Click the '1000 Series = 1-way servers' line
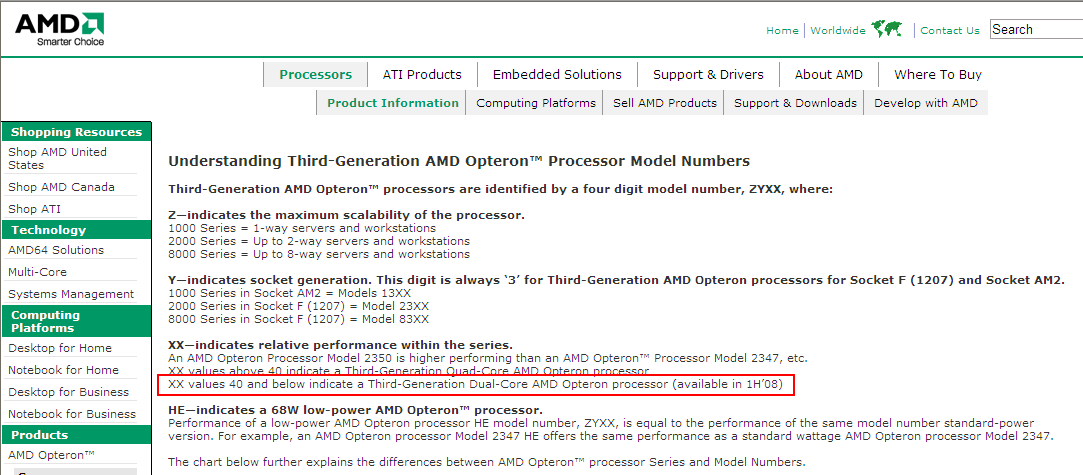 302,228
